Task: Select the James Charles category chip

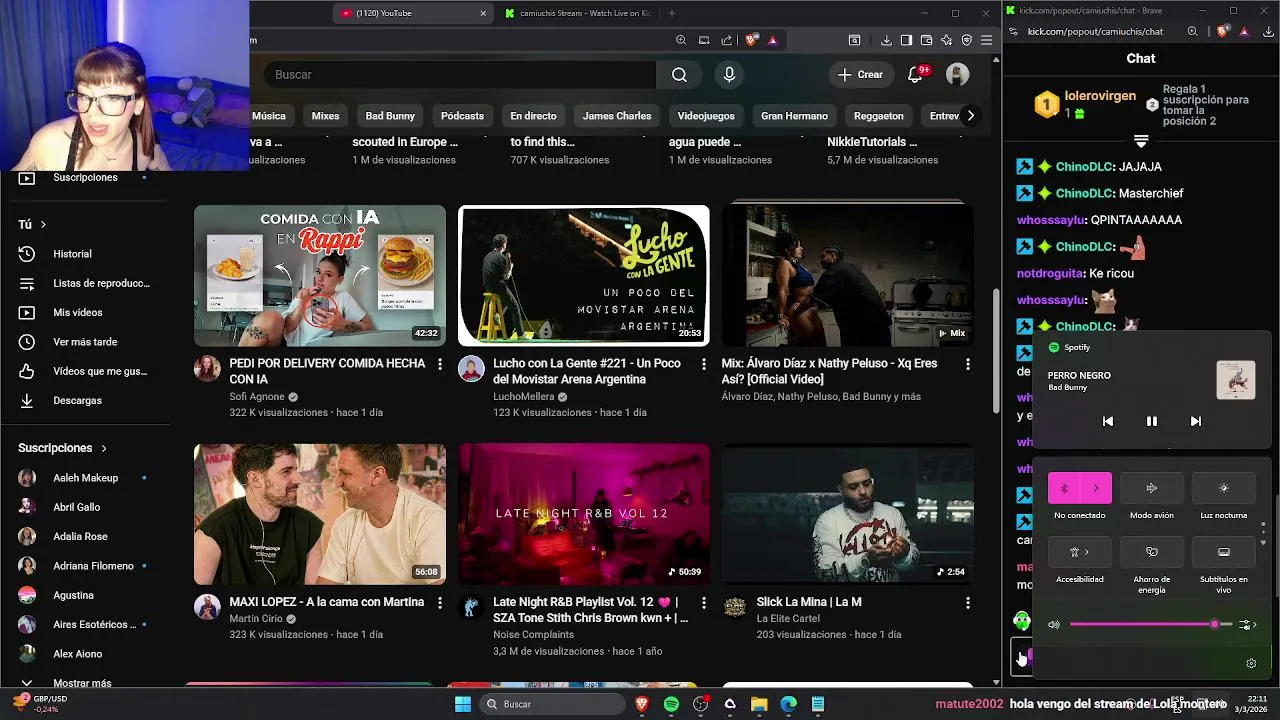Action: tap(617, 116)
